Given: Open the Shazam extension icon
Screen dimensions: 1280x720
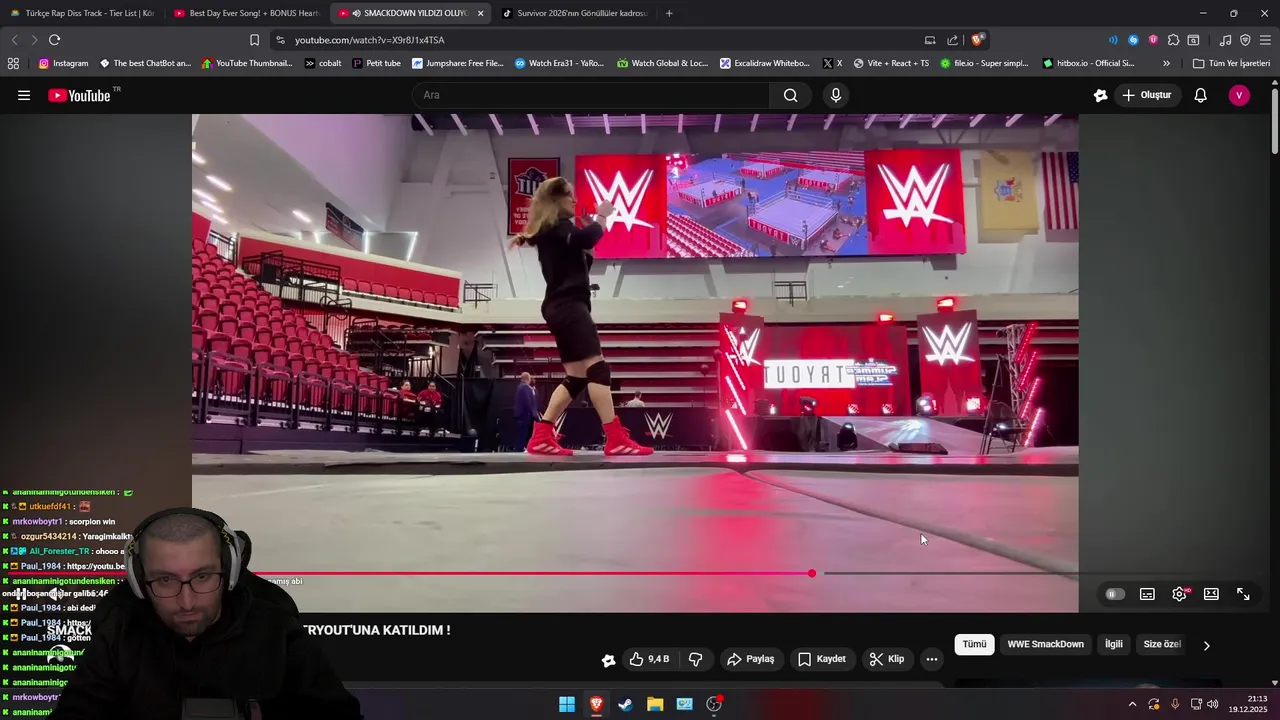Looking at the screenshot, I should tap(1133, 40).
